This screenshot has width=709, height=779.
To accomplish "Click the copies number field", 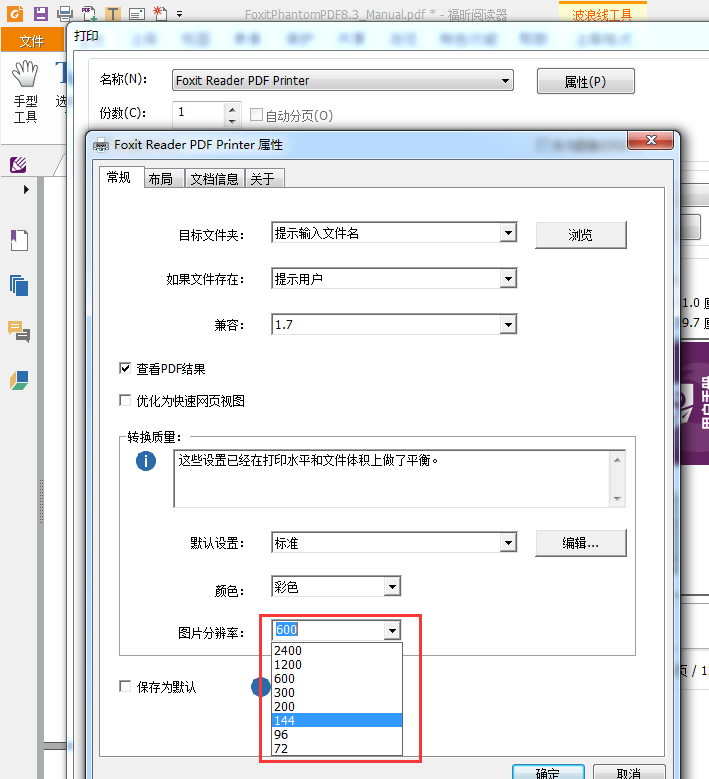I will 199,113.
